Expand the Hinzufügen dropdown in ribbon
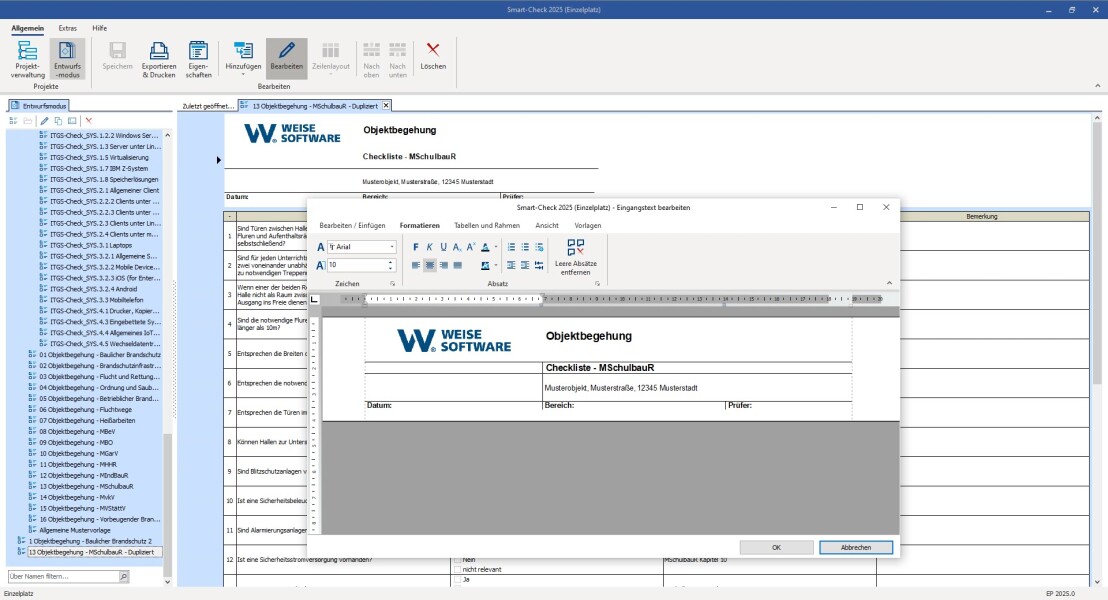 [243, 59]
